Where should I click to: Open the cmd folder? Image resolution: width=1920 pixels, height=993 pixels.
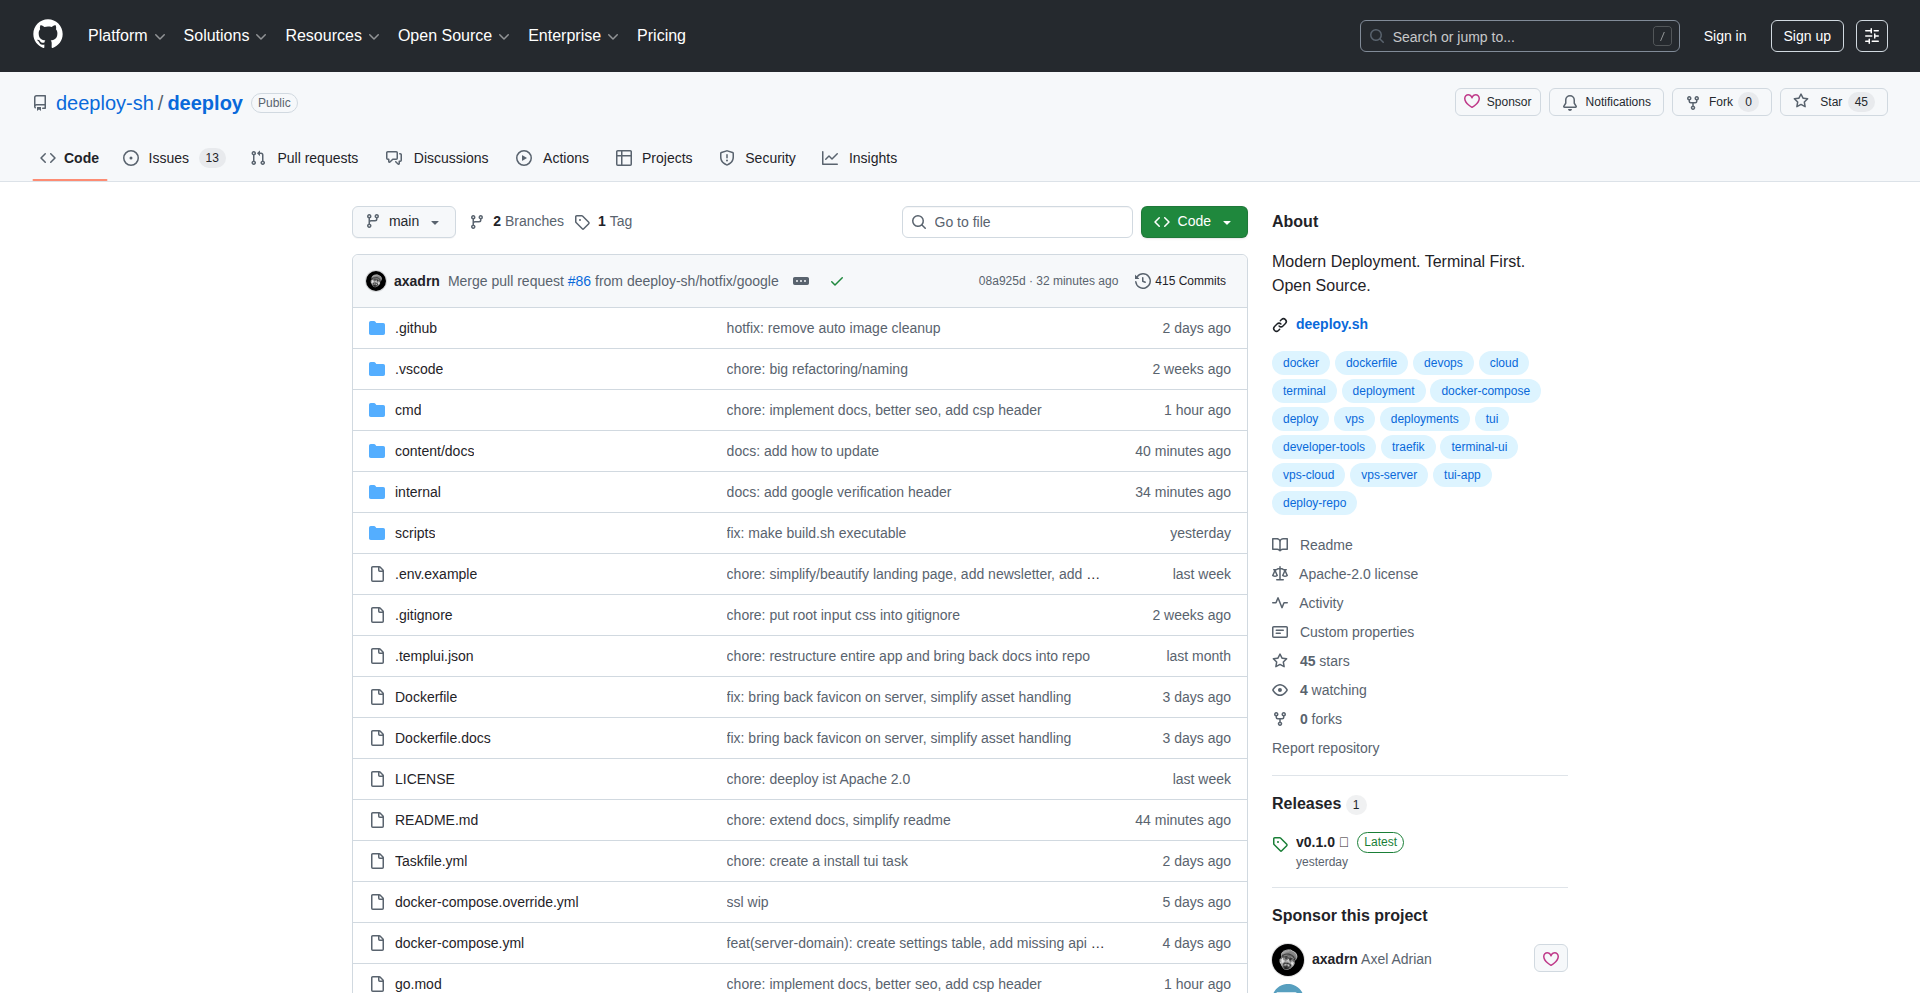[408, 410]
